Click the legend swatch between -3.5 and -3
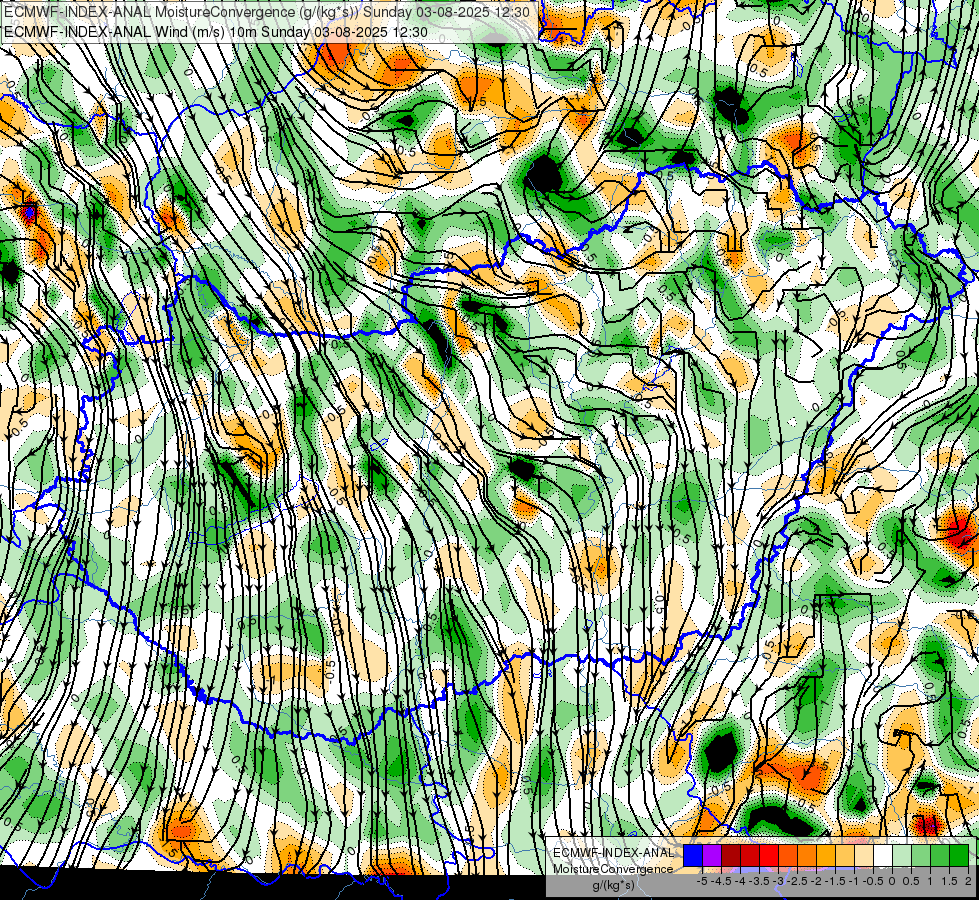Viewport: 979px width, 900px height. (769, 856)
